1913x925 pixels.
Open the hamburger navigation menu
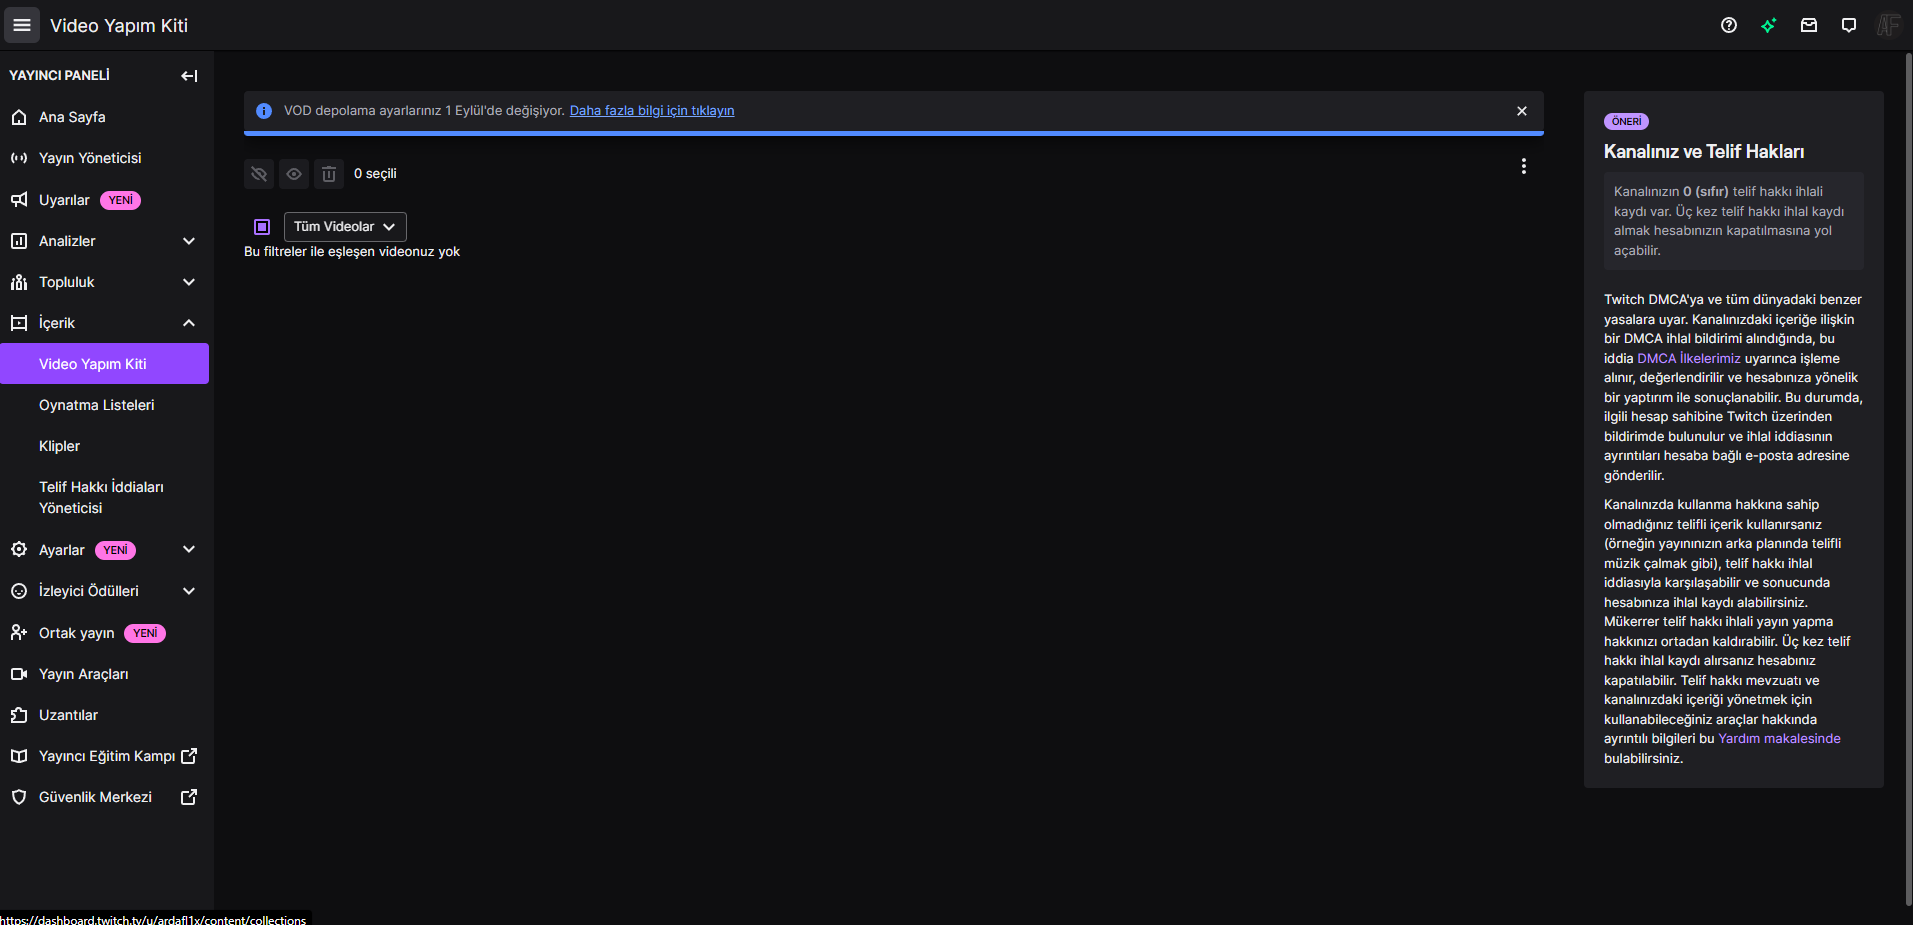click(x=22, y=25)
